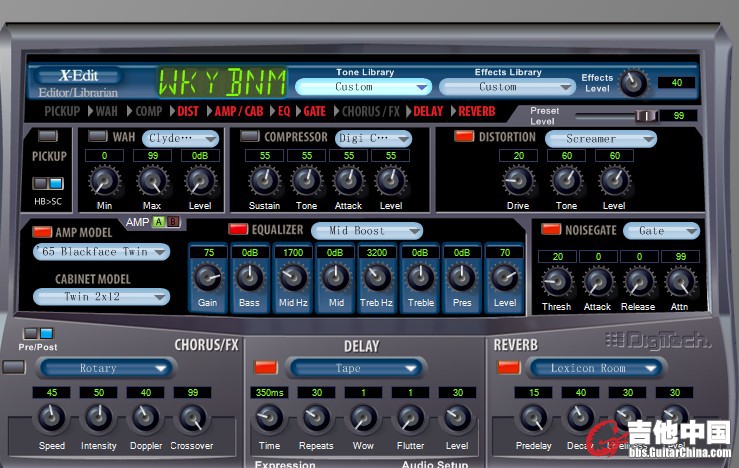Click the Noisegate Release knob
The image size is (739, 468).
click(x=639, y=282)
